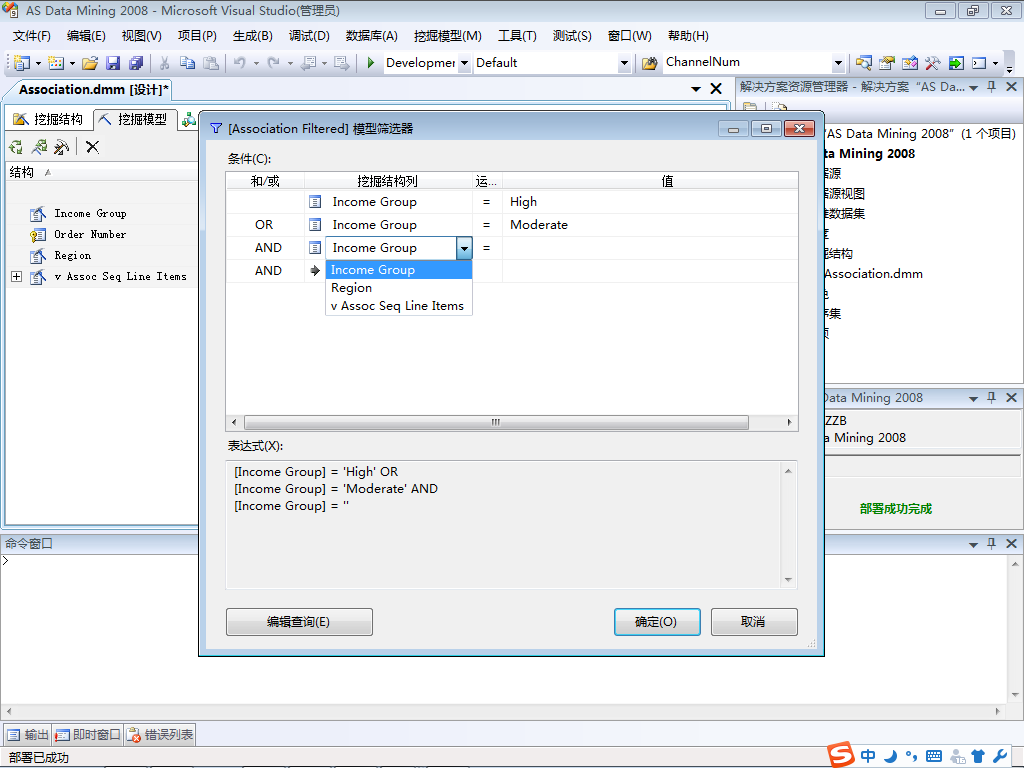The height and width of the screenshot is (768, 1024).
Task: Open the 文件(F) menu
Action: (x=31, y=36)
